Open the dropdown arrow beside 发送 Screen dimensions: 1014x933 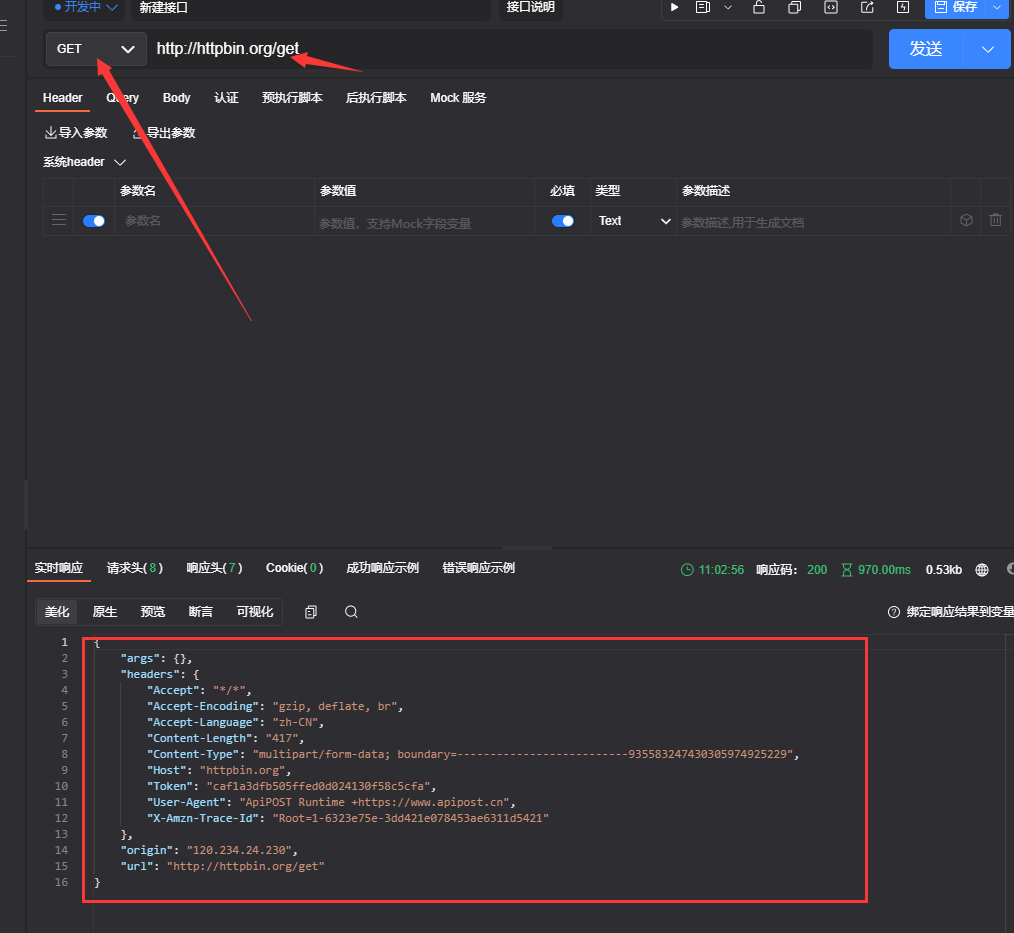(x=987, y=49)
